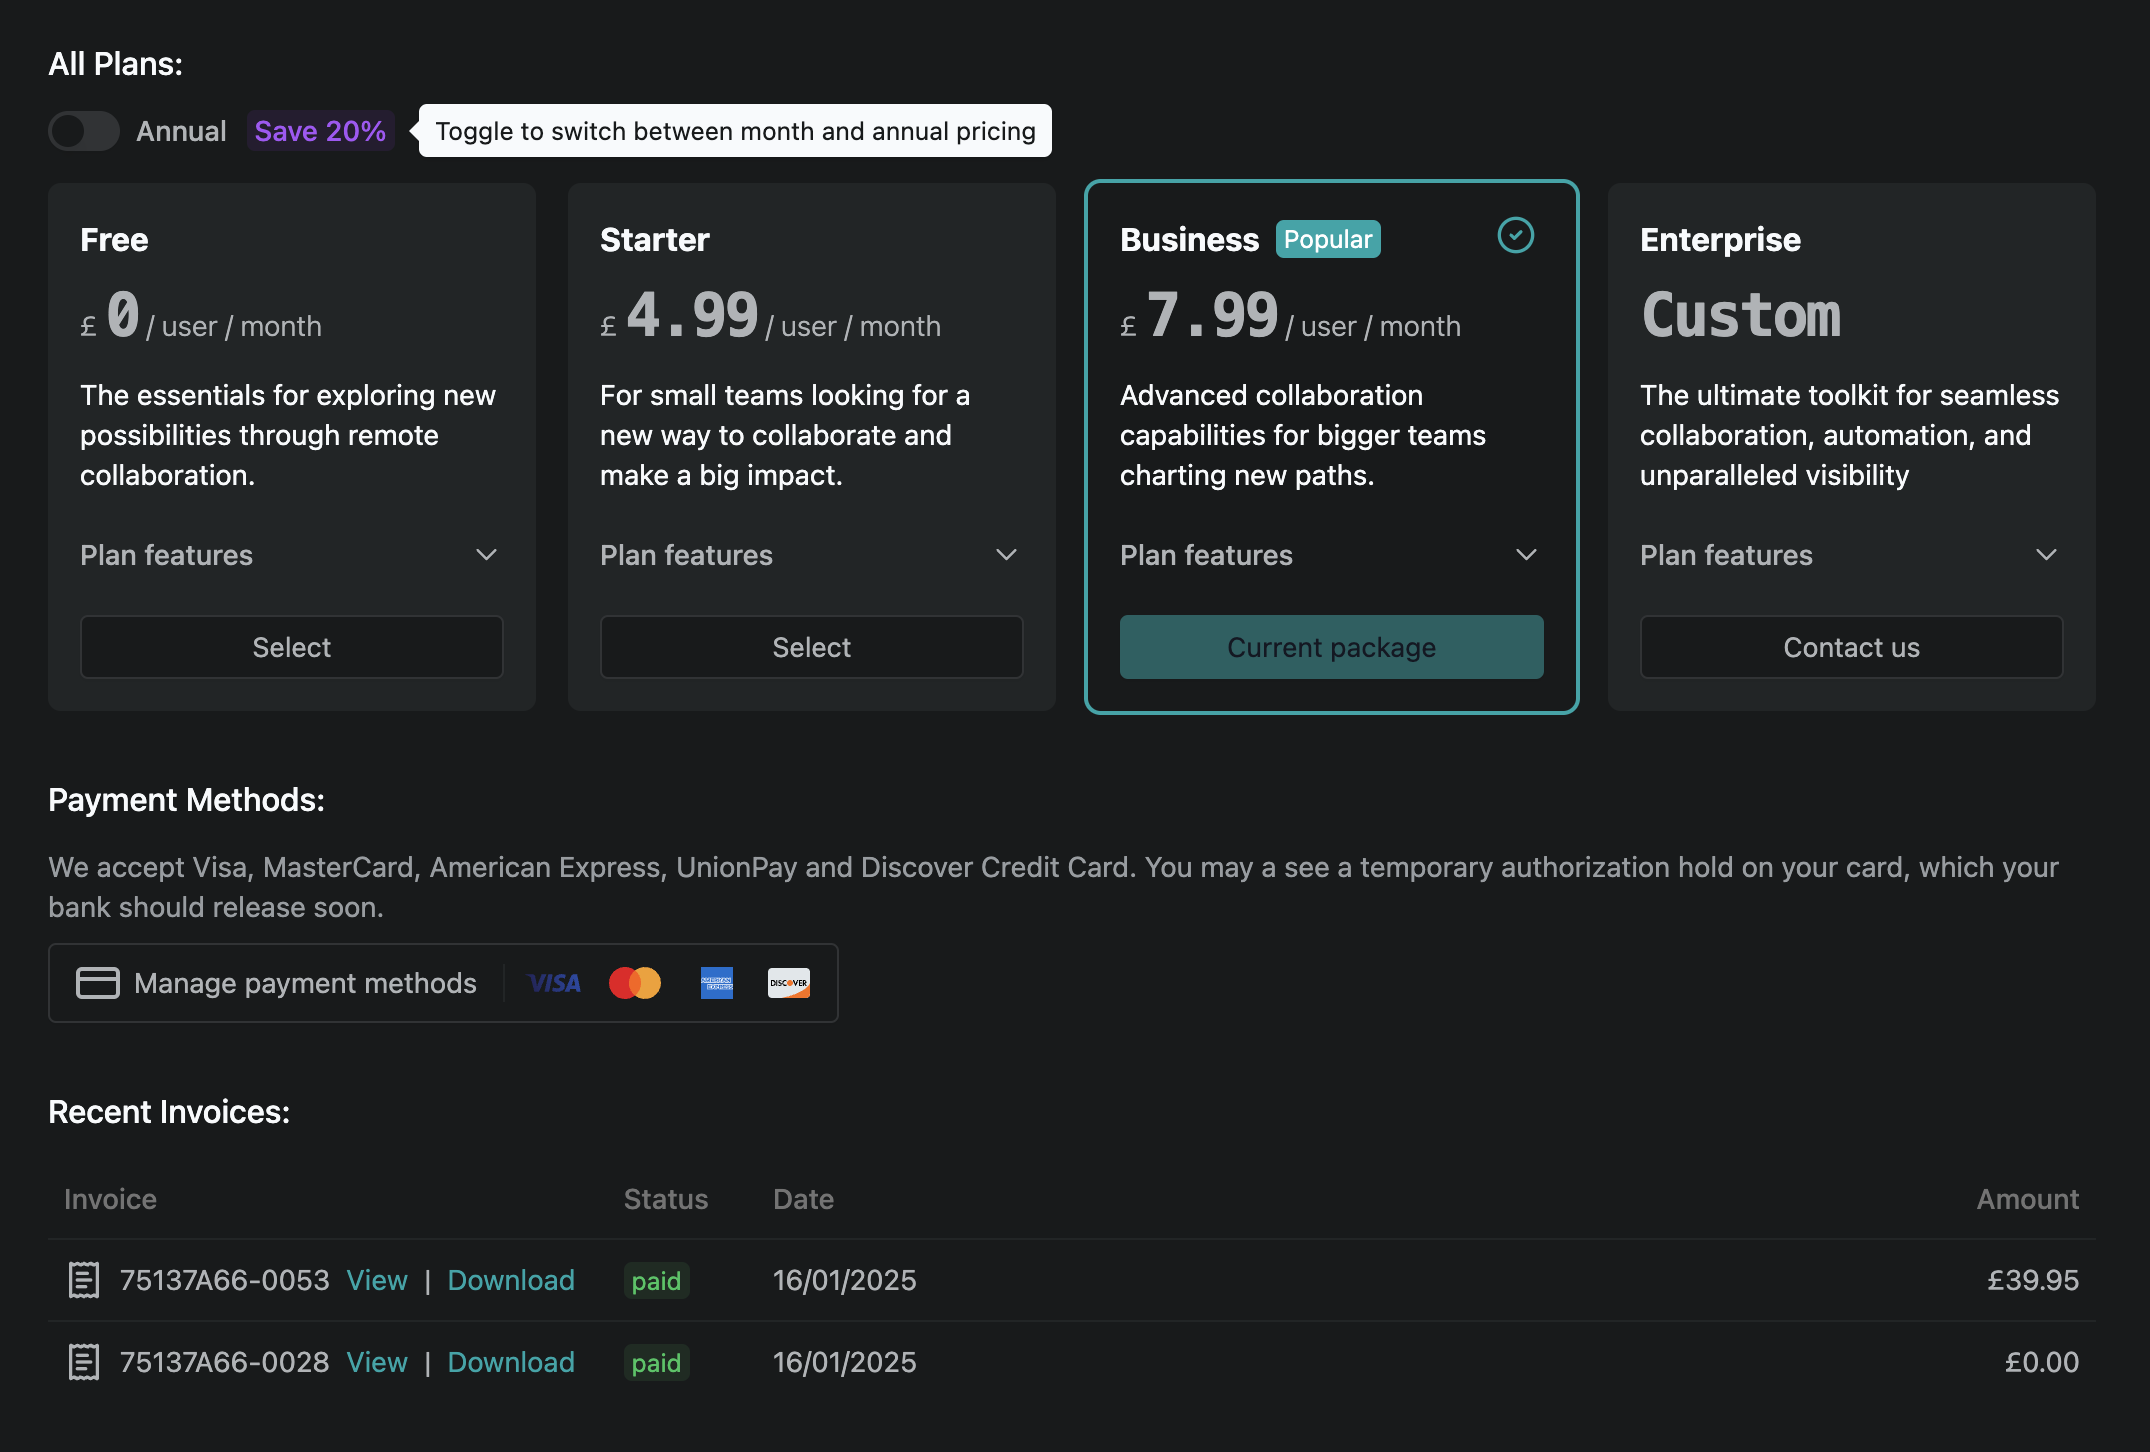The height and width of the screenshot is (1452, 2150).
Task: View invoice 75137A66-0053
Action: pos(377,1280)
